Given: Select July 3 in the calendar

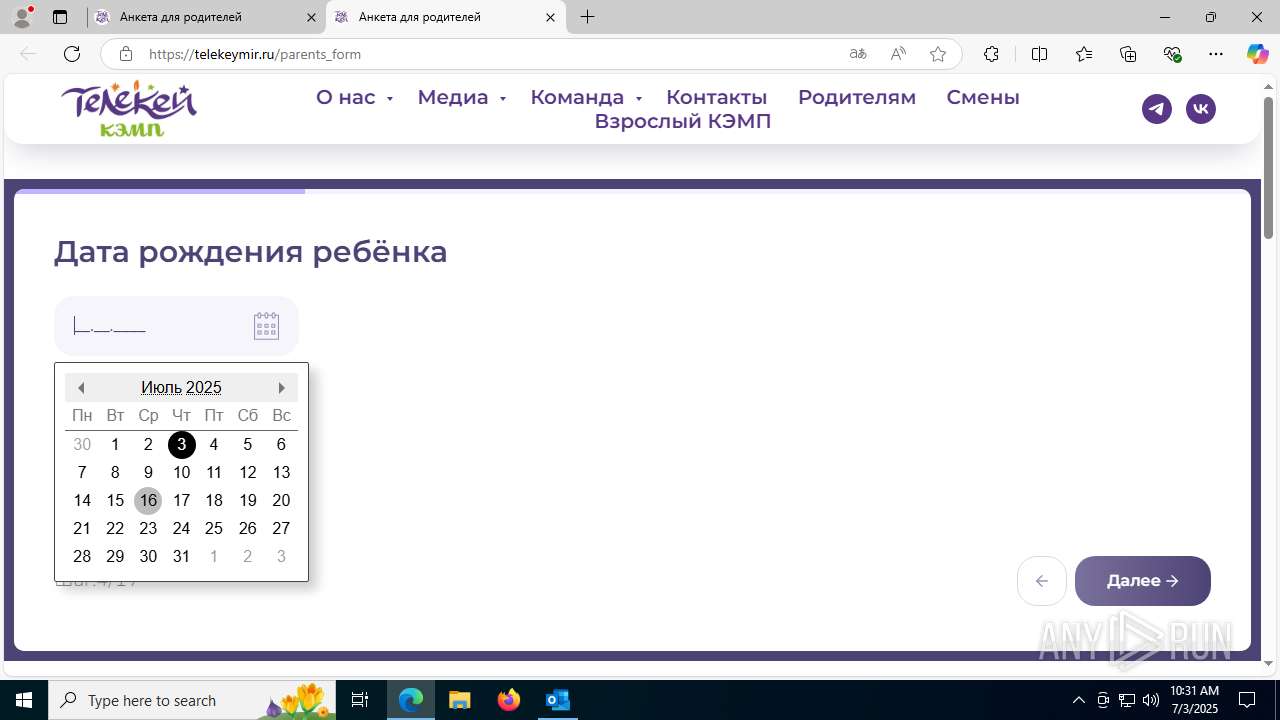Looking at the screenshot, I should pos(181,445).
